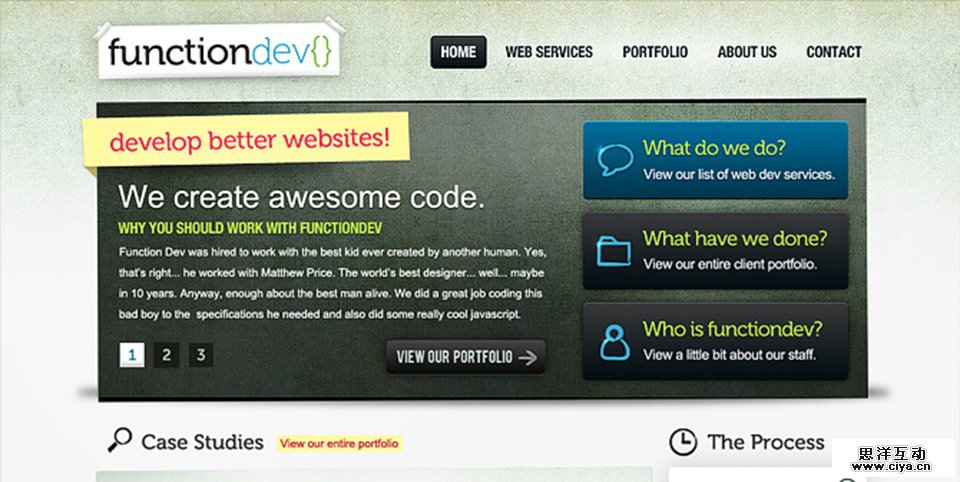
Task: Open the What have we done? panel
Action: (715, 250)
